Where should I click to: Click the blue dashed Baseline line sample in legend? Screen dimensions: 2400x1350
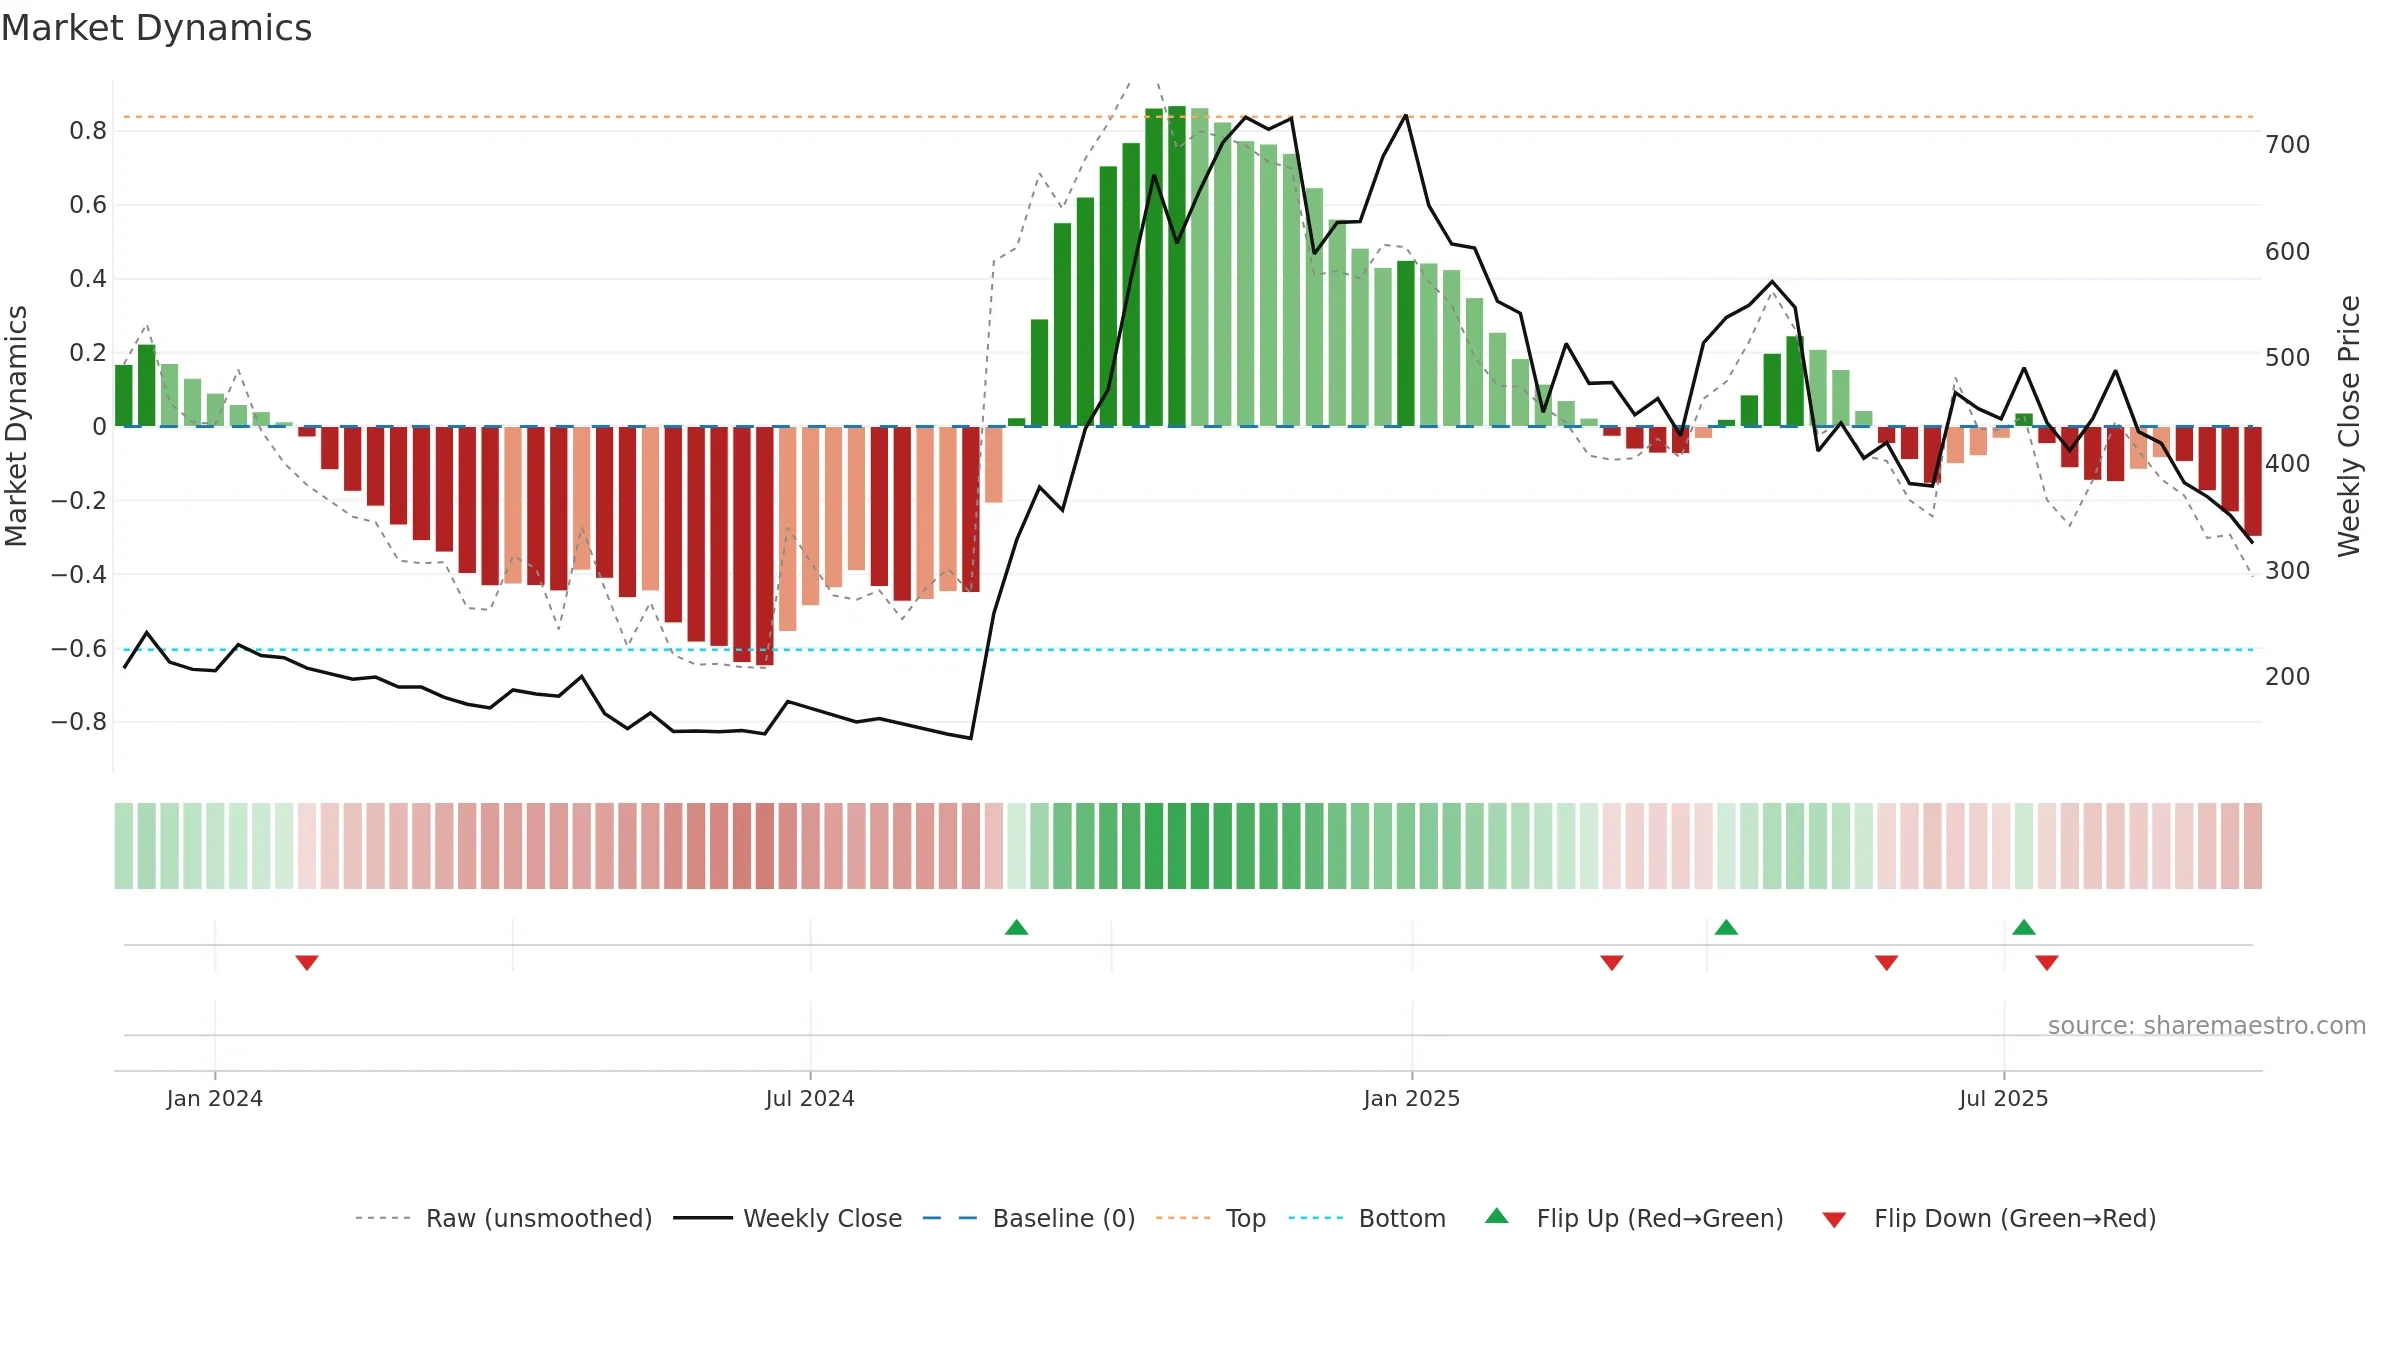point(950,1218)
